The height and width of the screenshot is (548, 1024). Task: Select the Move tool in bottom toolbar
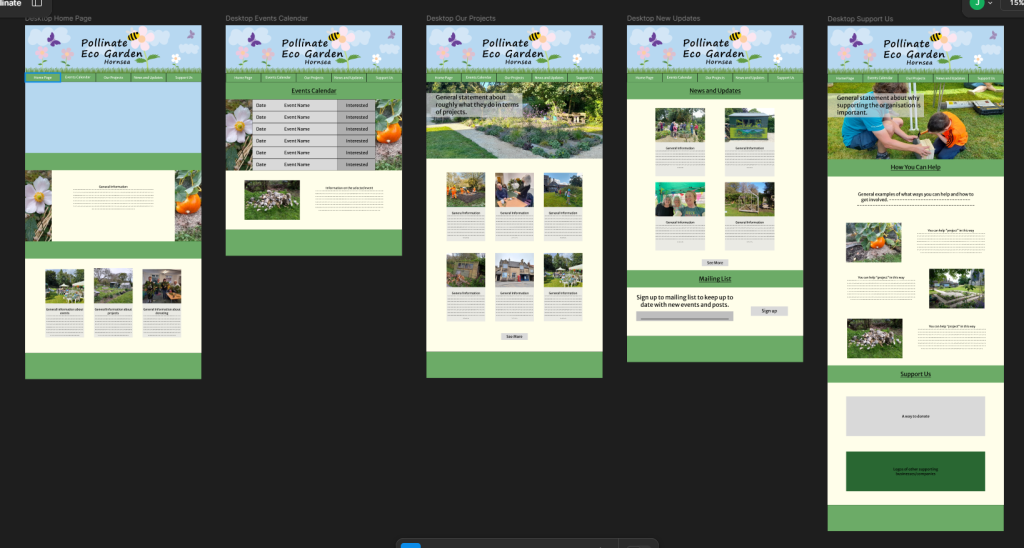click(410, 544)
